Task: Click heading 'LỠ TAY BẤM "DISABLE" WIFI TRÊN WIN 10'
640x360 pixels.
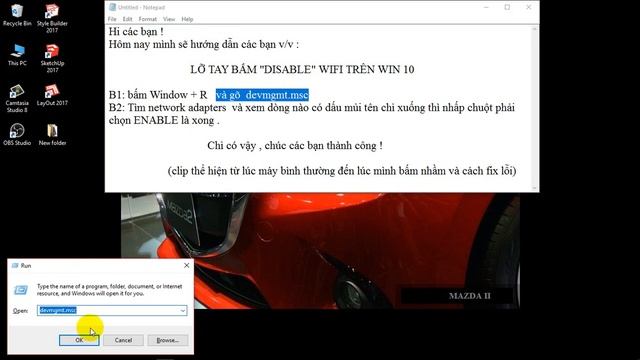Action: [302, 69]
